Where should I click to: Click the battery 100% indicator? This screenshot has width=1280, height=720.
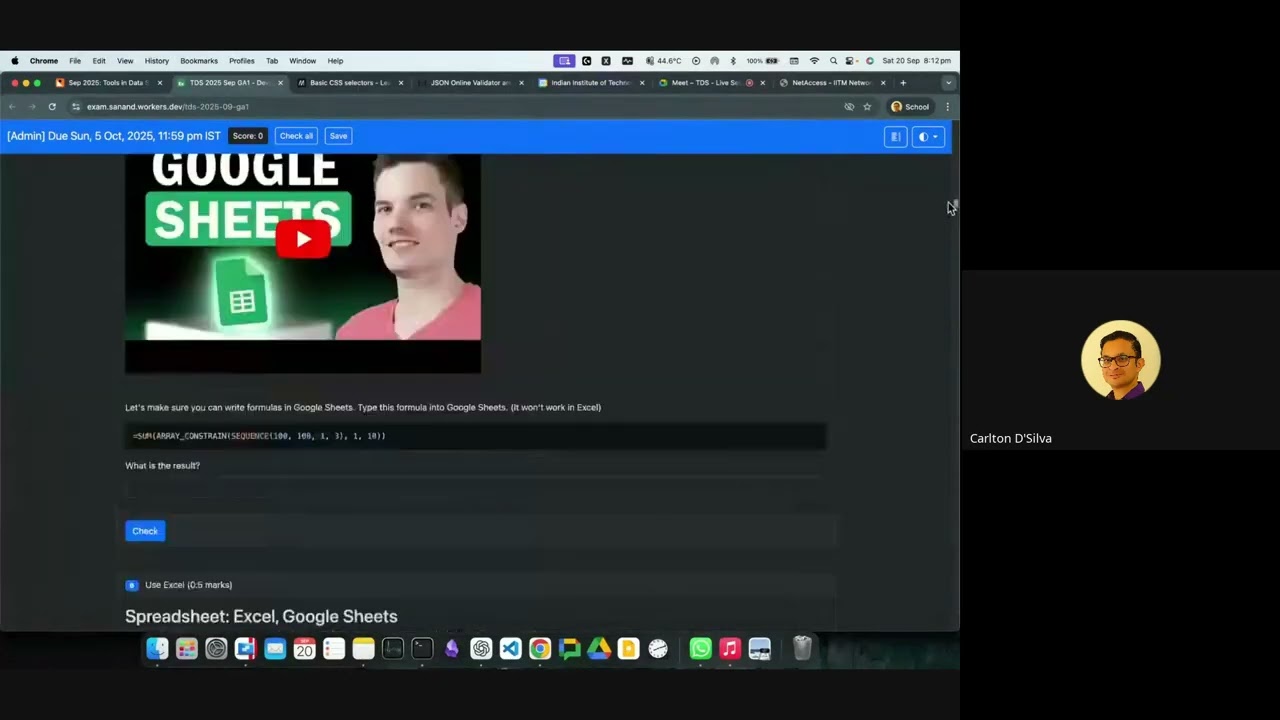click(x=762, y=61)
